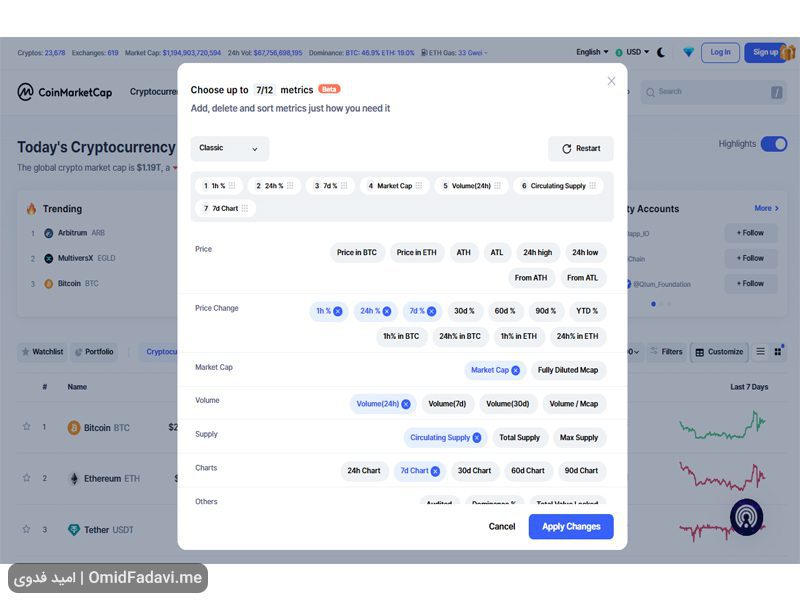The height and width of the screenshot is (600, 800).
Task: Add the Volume / Mcap metric
Action: 573,404
